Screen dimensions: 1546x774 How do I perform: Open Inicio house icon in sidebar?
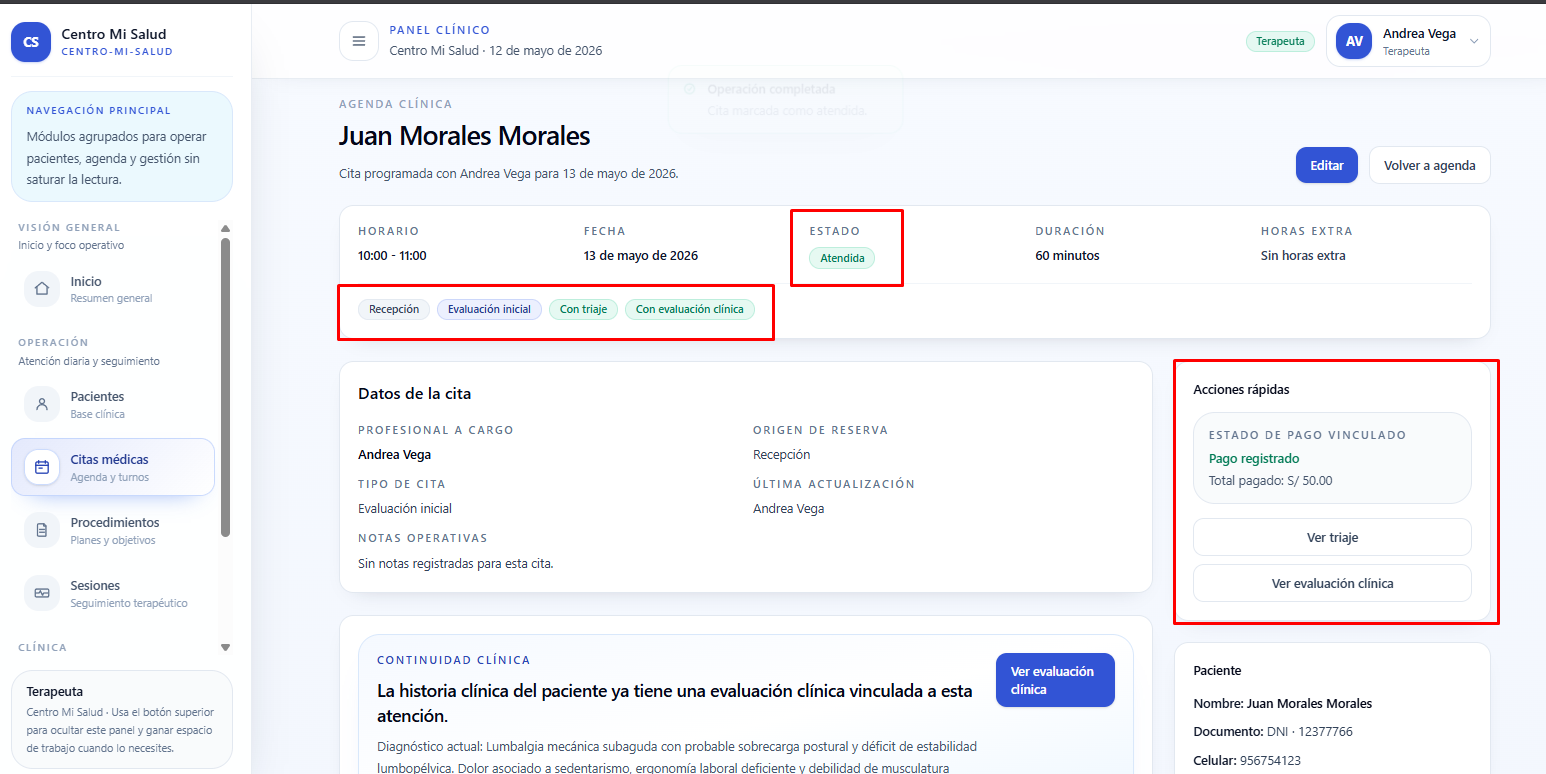42,289
